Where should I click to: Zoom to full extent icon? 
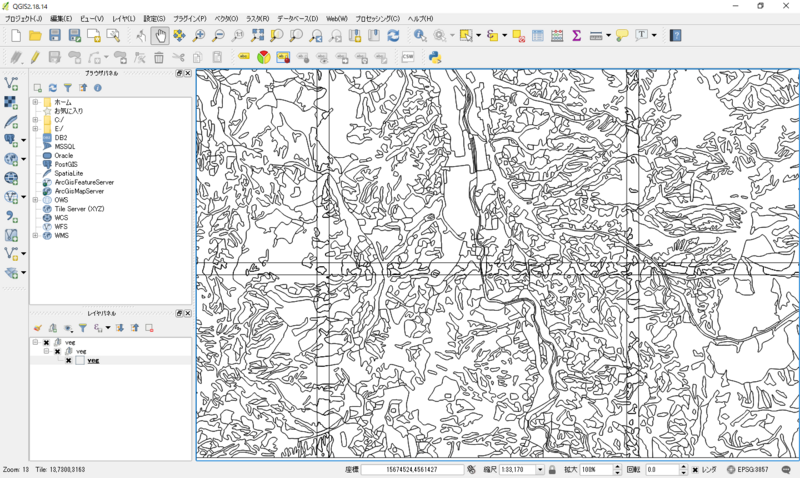(258, 35)
